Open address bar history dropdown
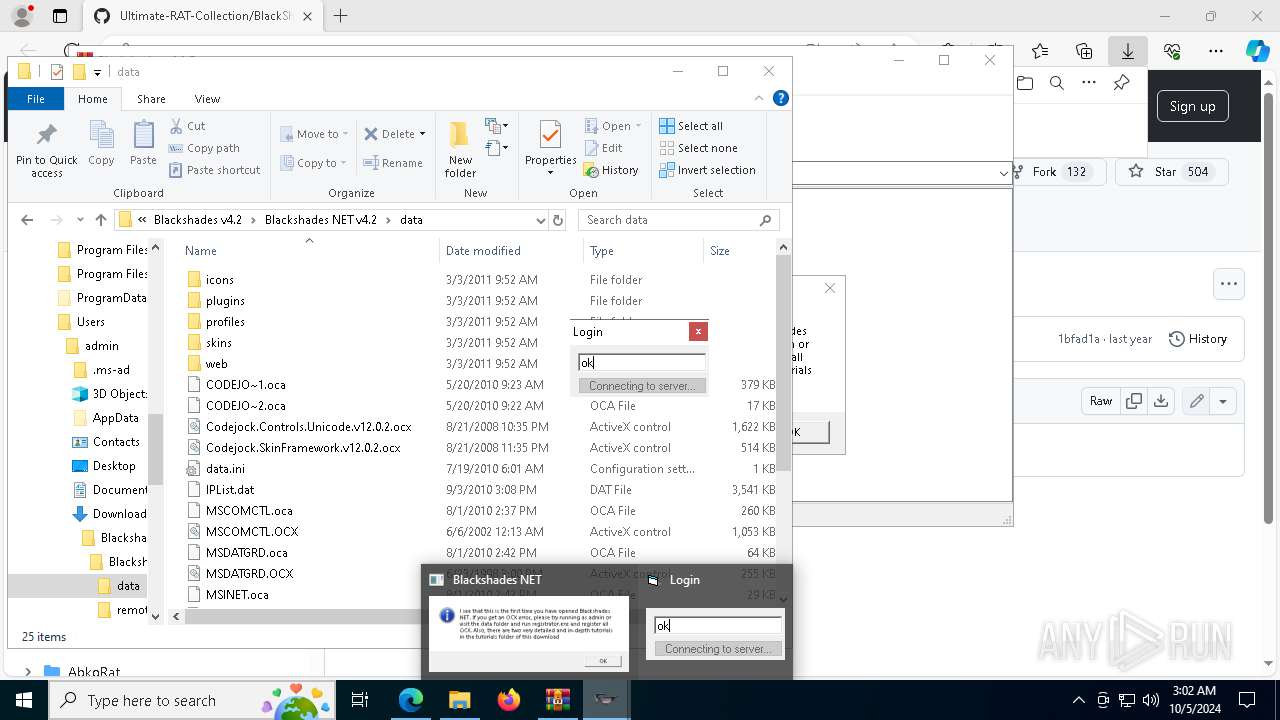 540,220
